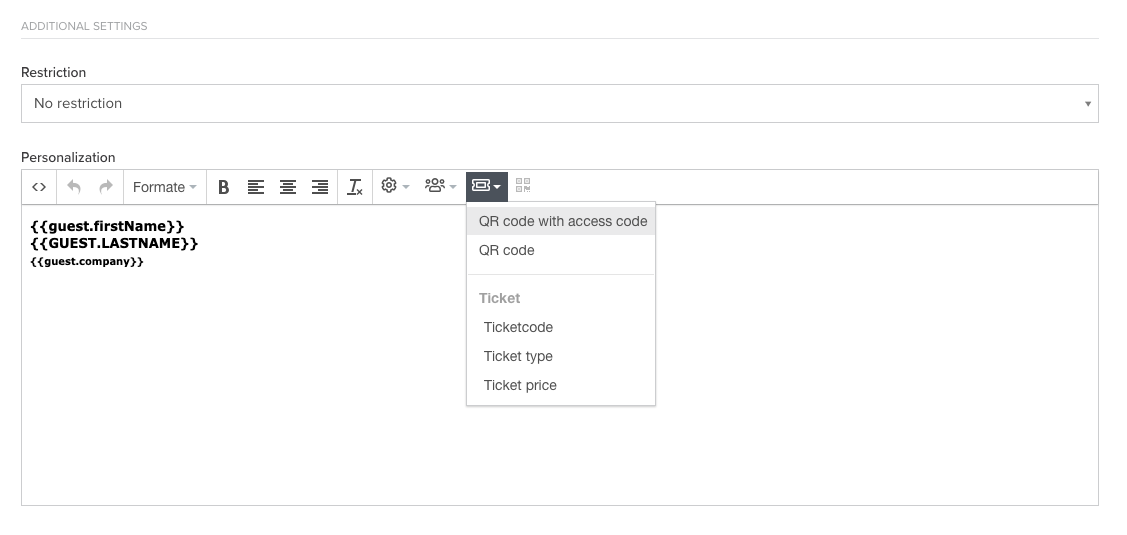The width and height of the screenshot is (1127, 535).
Task: Choose the plain QR code menu entry
Action: (x=507, y=250)
